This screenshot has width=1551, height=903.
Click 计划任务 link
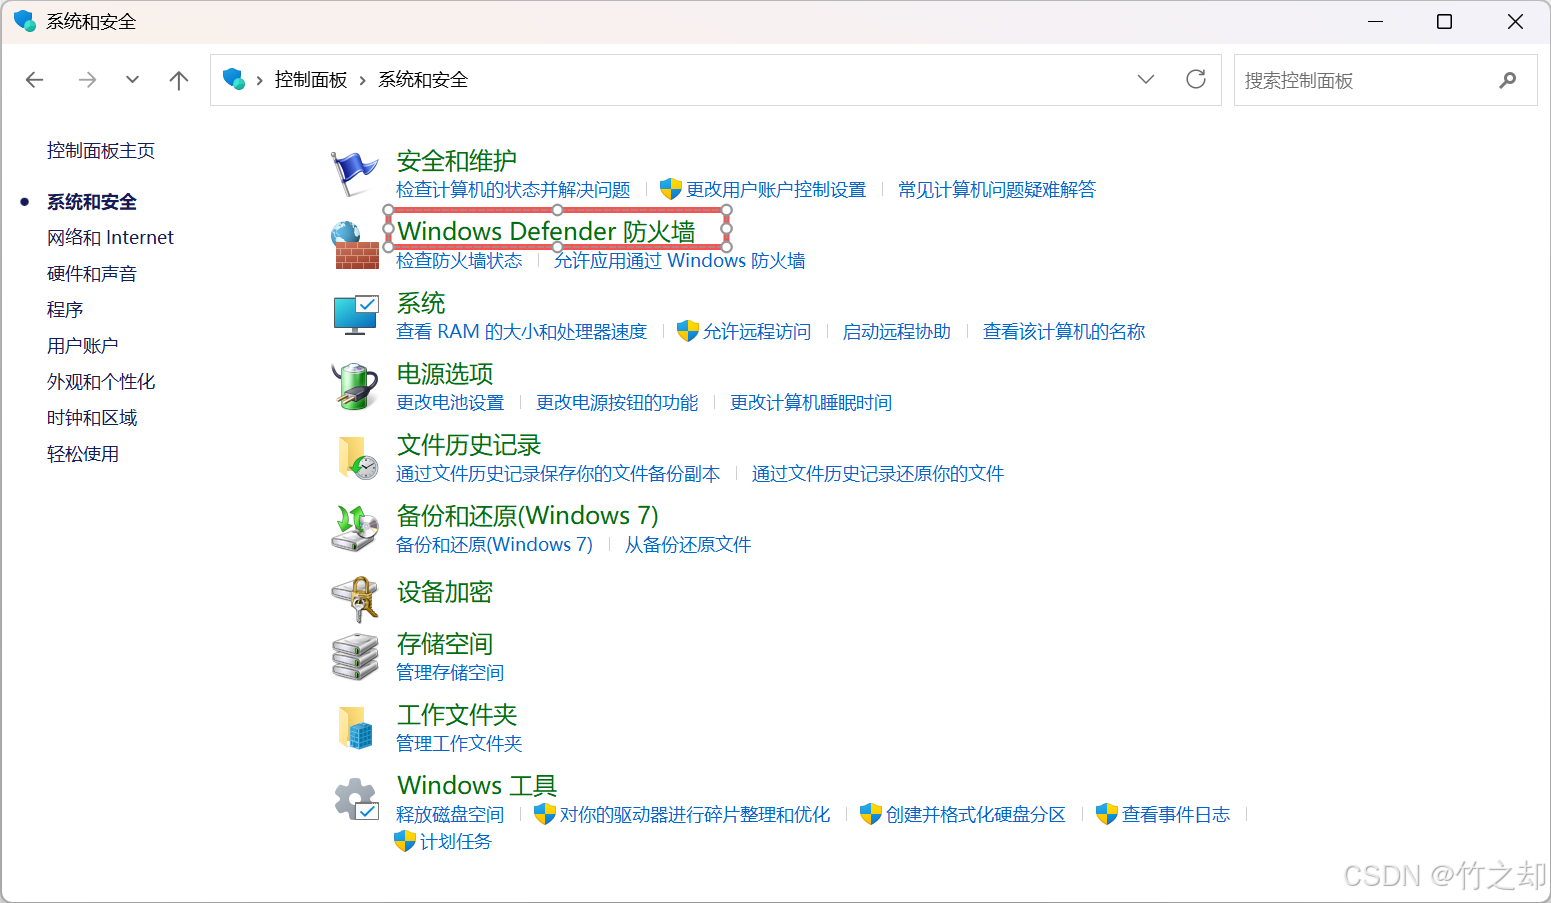pyautogui.click(x=456, y=842)
